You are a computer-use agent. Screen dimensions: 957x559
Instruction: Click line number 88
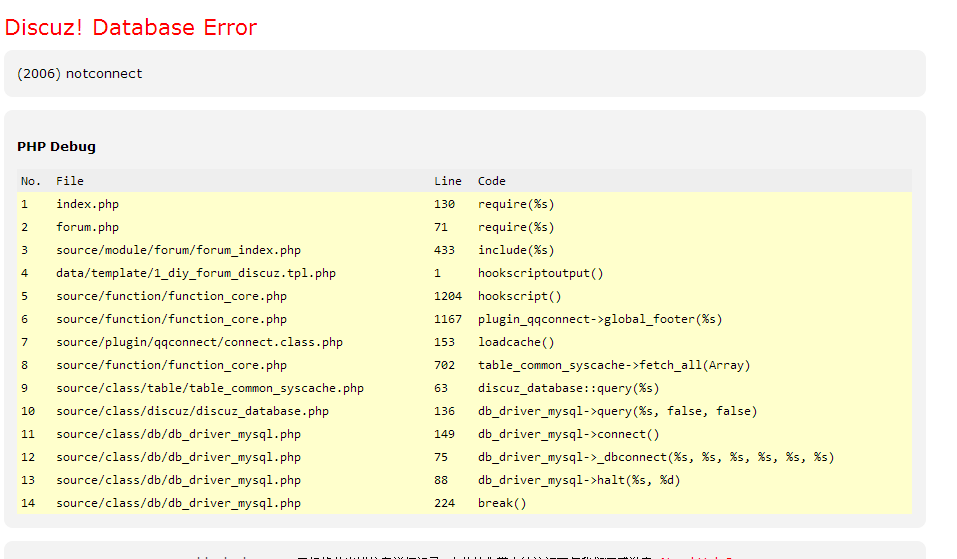pos(441,480)
